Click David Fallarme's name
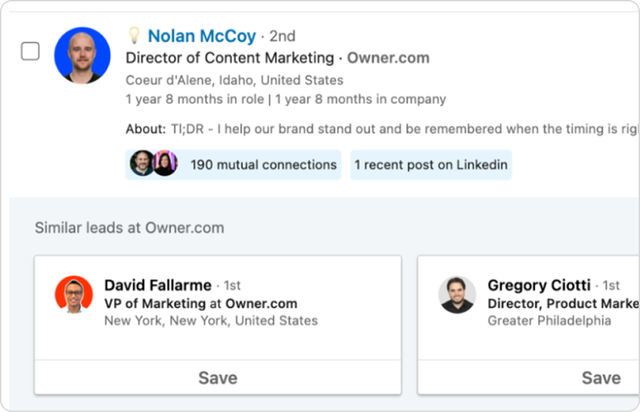The width and height of the screenshot is (640, 412). click(x=158, y=285)
